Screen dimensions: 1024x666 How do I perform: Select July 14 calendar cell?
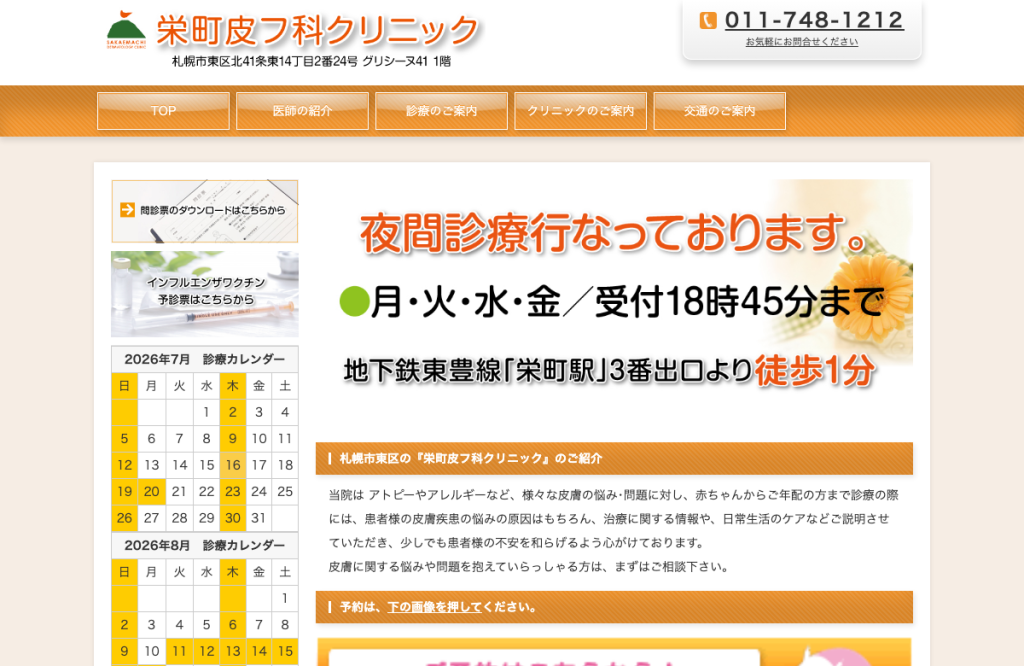pos(180,465)
